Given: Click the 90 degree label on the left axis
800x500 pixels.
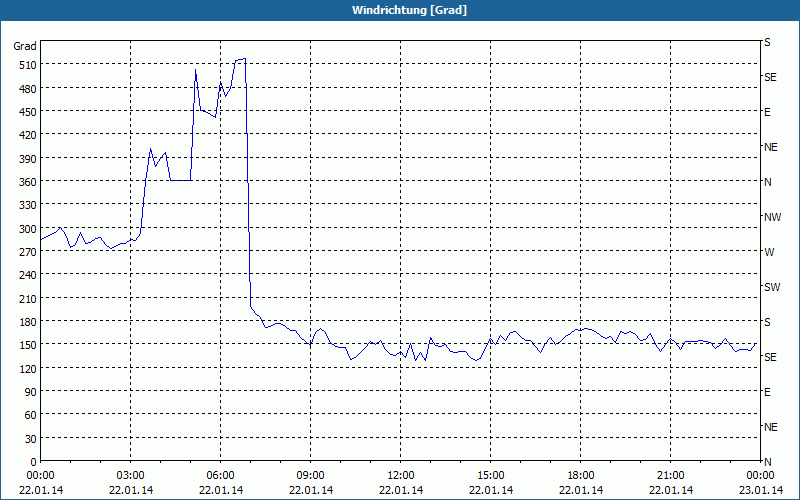Looking at the screenshot, I should (x=31, y=392).
